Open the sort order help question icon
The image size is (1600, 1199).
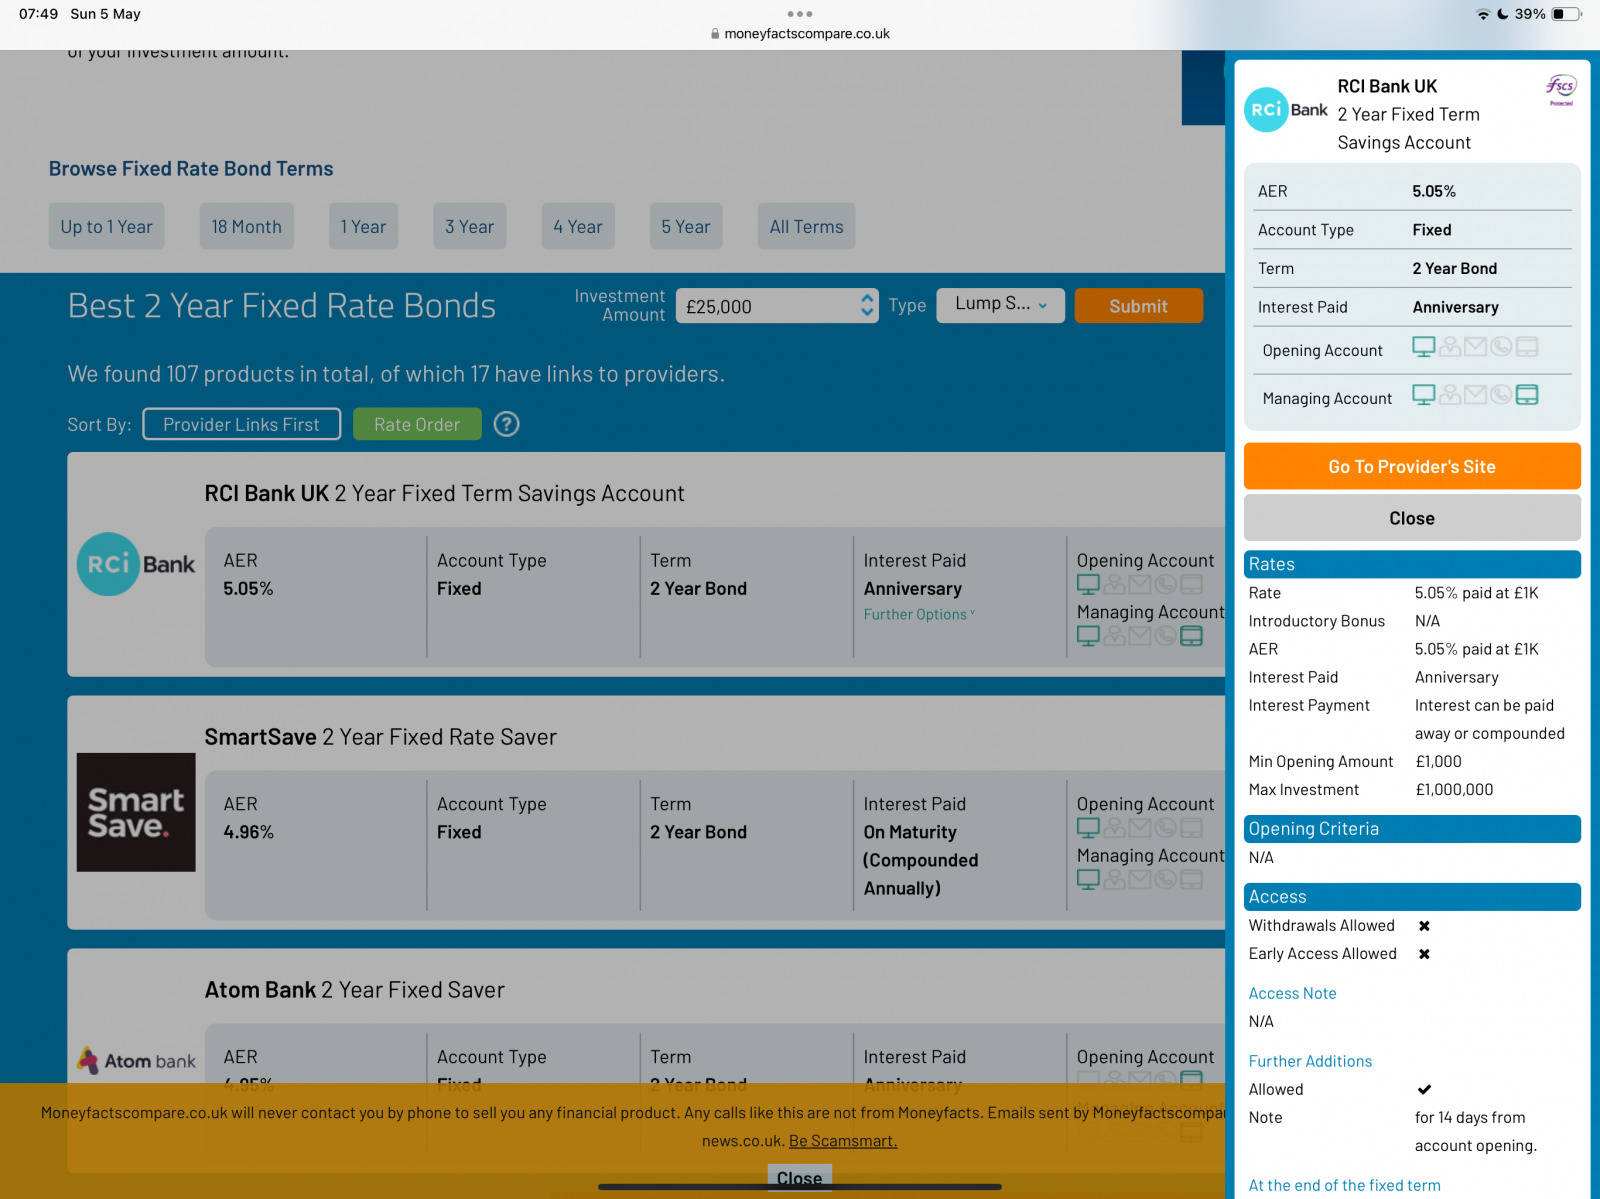point(507,424)
